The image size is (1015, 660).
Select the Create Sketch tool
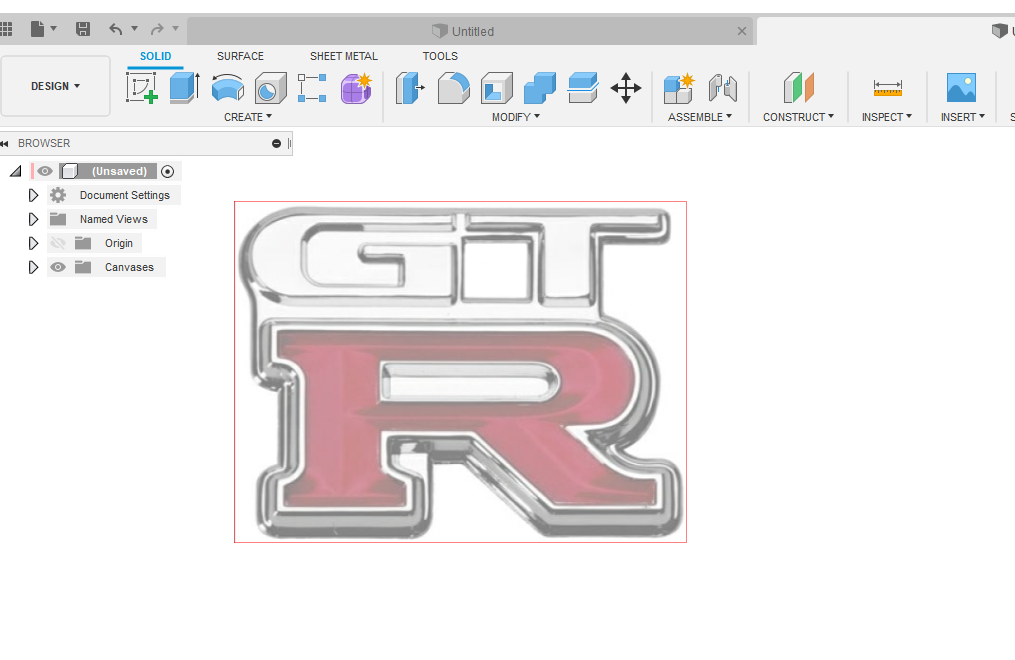[x=142, y=88]
